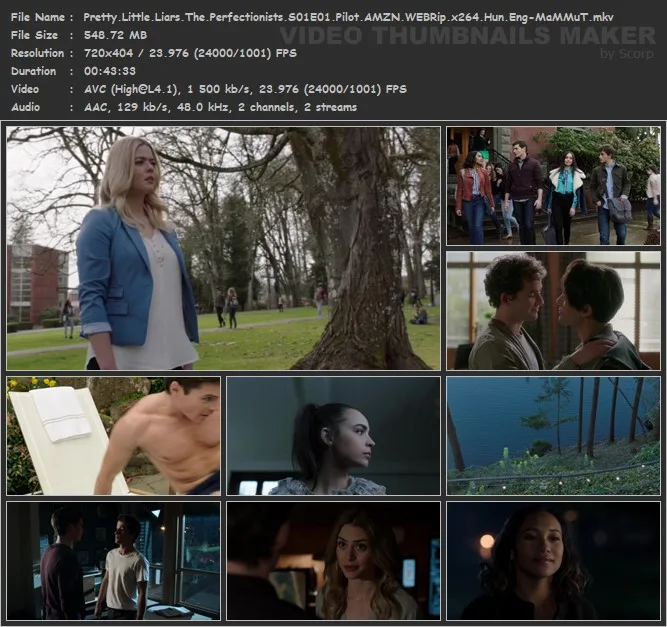667x627 pixels.
Task: Open the thumbnail of the ponytail girl in profile
Action: tap(334, 436)
